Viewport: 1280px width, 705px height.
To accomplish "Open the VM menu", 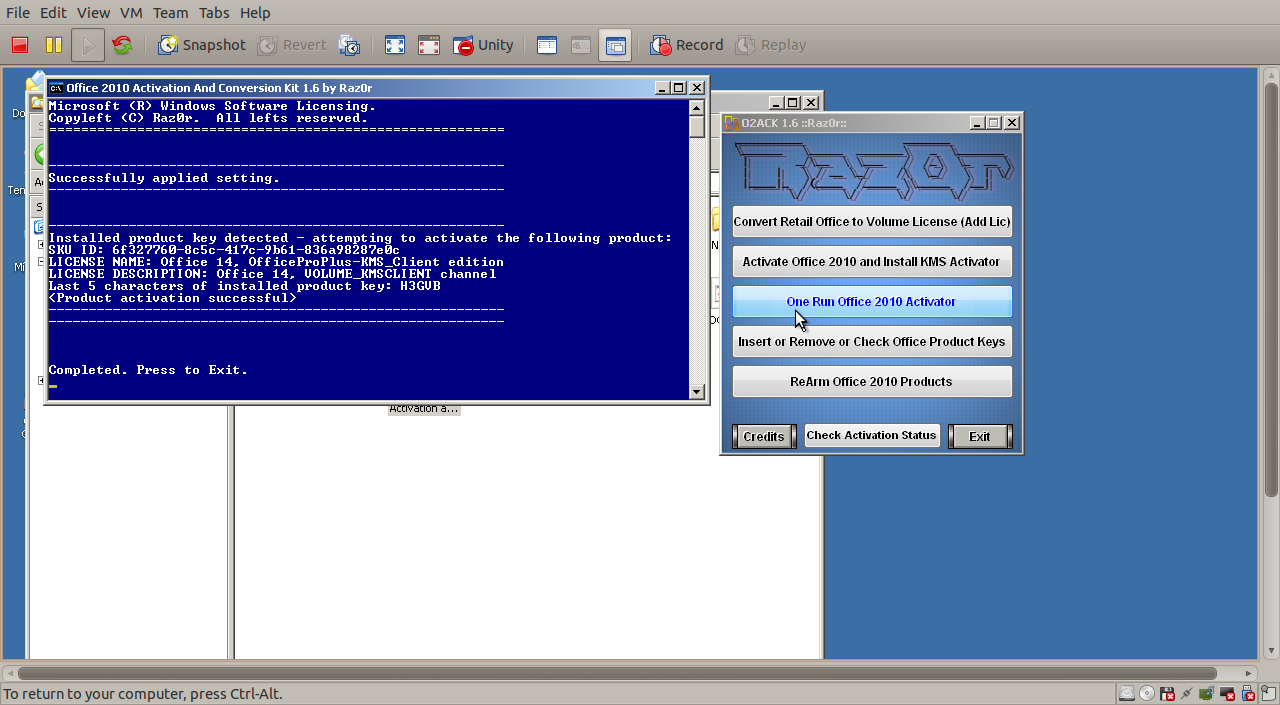I will [x=131, y=13].
